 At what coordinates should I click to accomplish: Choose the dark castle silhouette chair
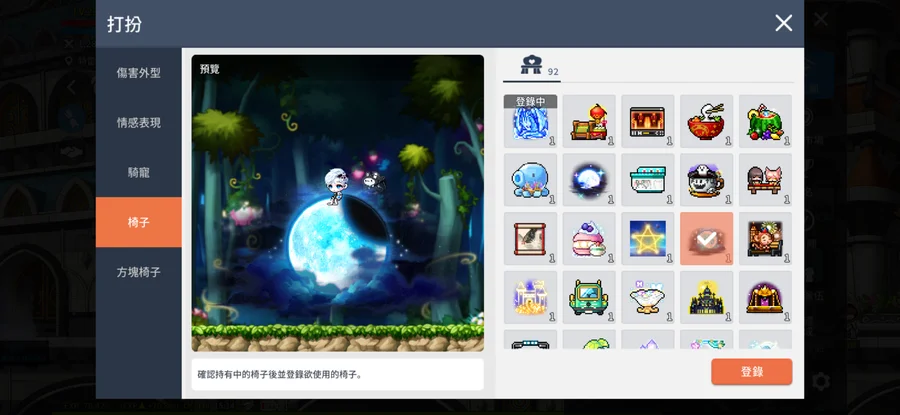pyautogui.click(x=706, y=297)
